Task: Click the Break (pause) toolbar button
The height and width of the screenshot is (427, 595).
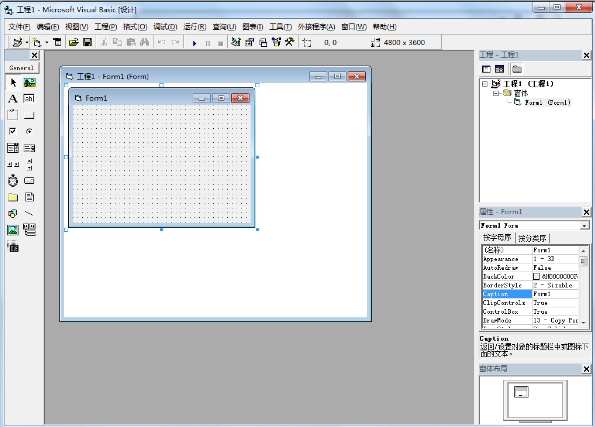Action: [x=208, y=43]
